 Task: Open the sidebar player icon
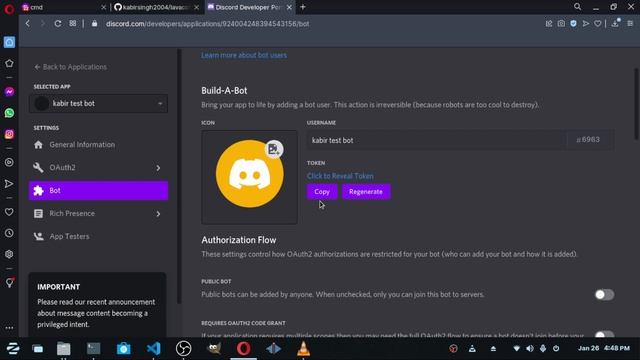point(9,162)
